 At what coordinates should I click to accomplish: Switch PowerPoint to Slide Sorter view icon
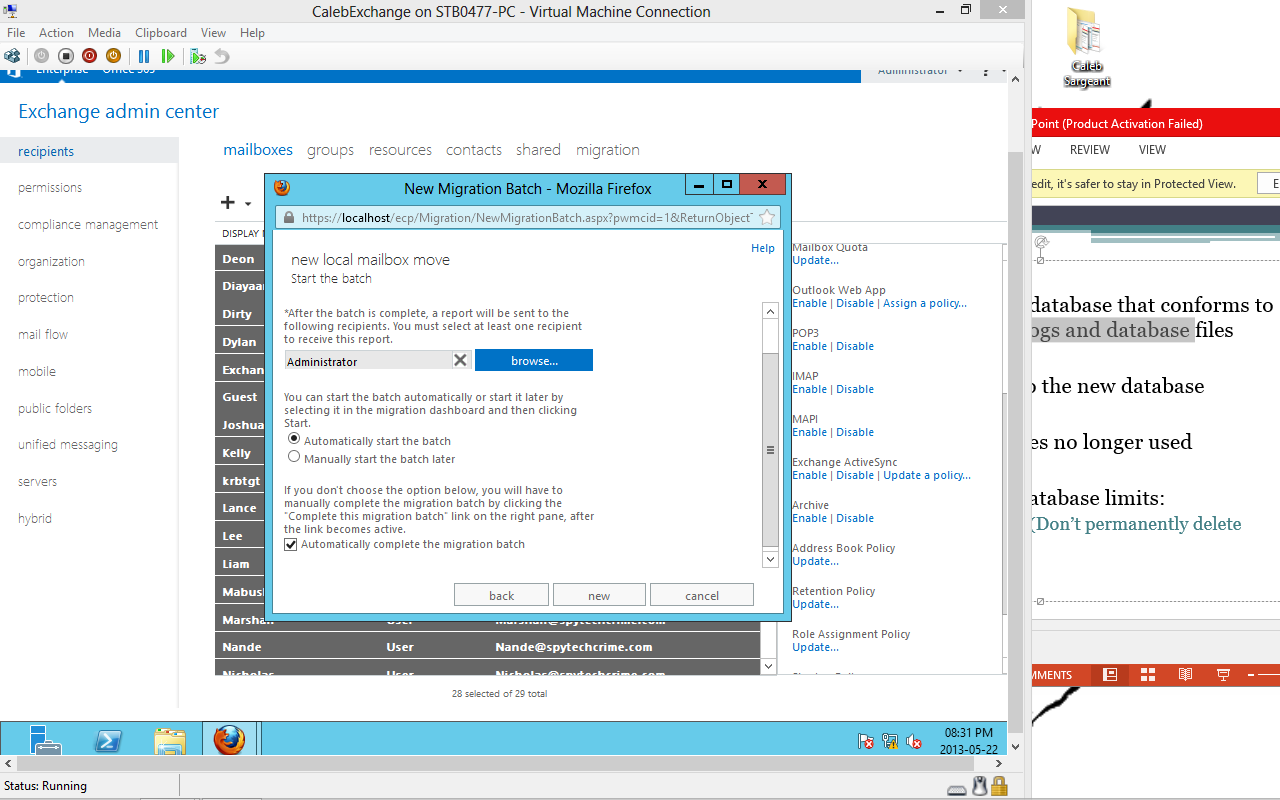point(1147,675)
